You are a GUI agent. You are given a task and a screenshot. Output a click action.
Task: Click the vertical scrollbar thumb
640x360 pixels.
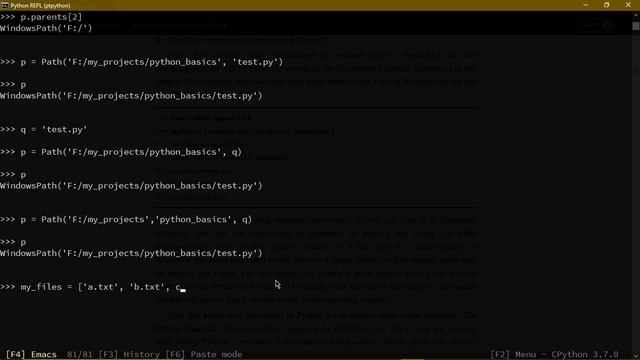(x=636, y=25)
